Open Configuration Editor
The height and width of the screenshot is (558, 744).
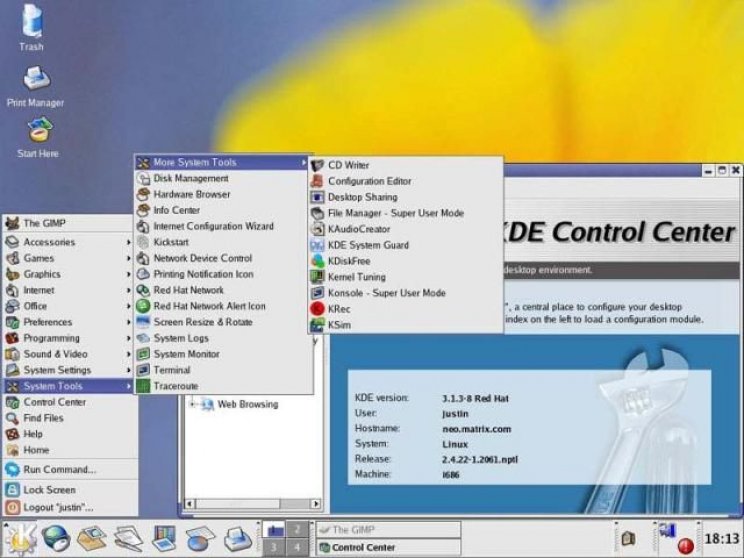pos(406,181)
